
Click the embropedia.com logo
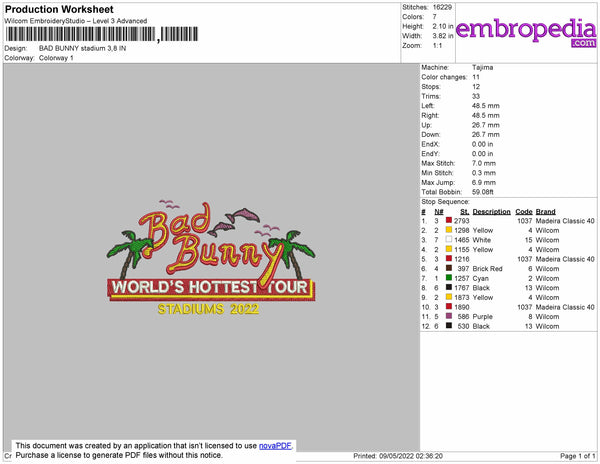tap(526, 33)
